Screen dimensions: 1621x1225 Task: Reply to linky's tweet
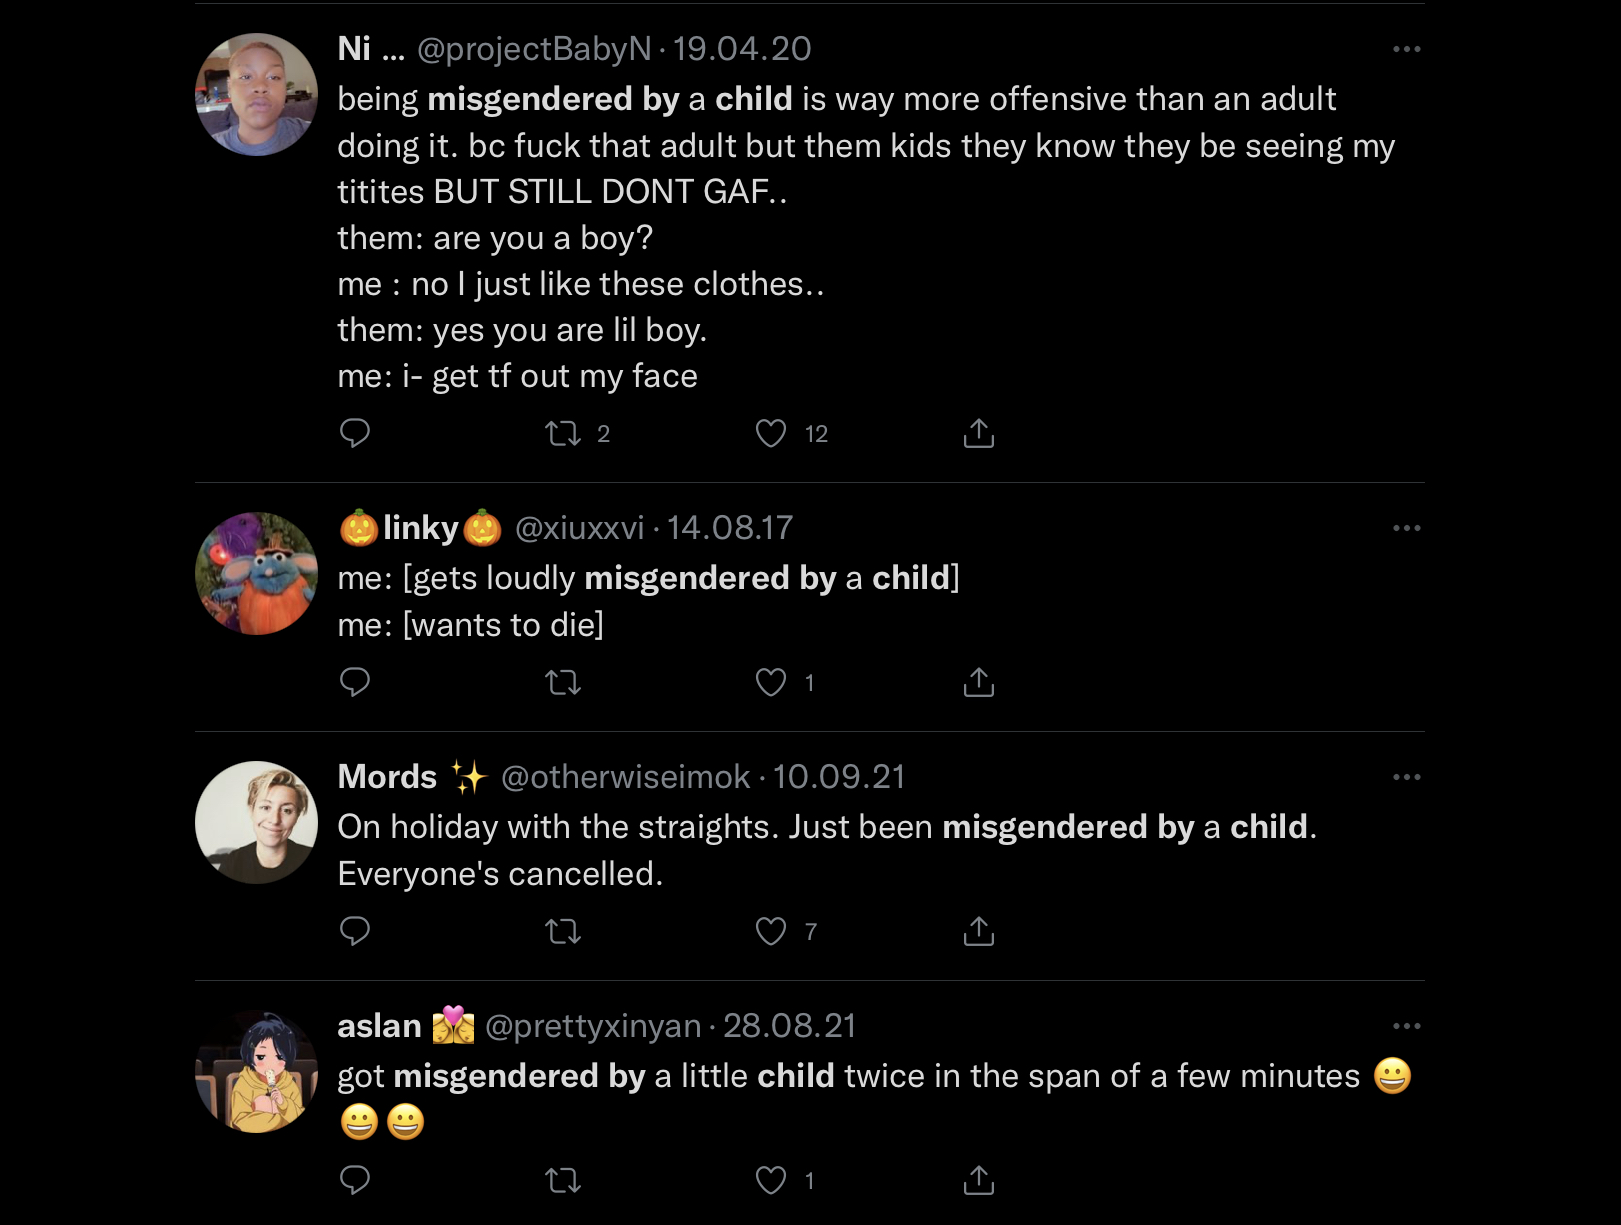coord(355,682)
